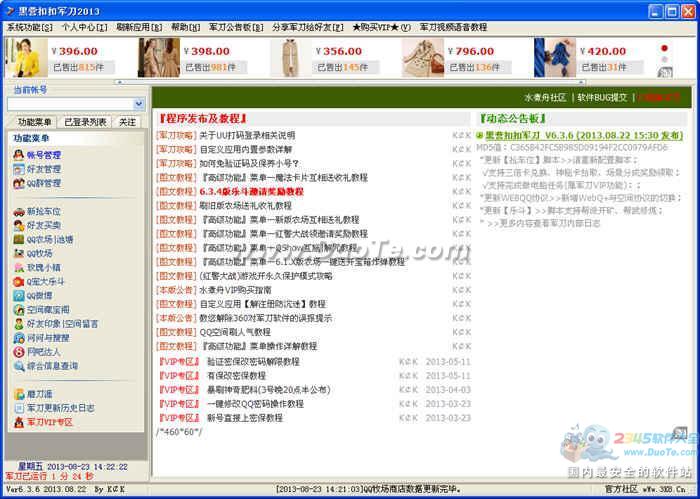The image size is (700, 499).
Task: Click the Q宠大乐斗 icon
Action: coord(19,282)
